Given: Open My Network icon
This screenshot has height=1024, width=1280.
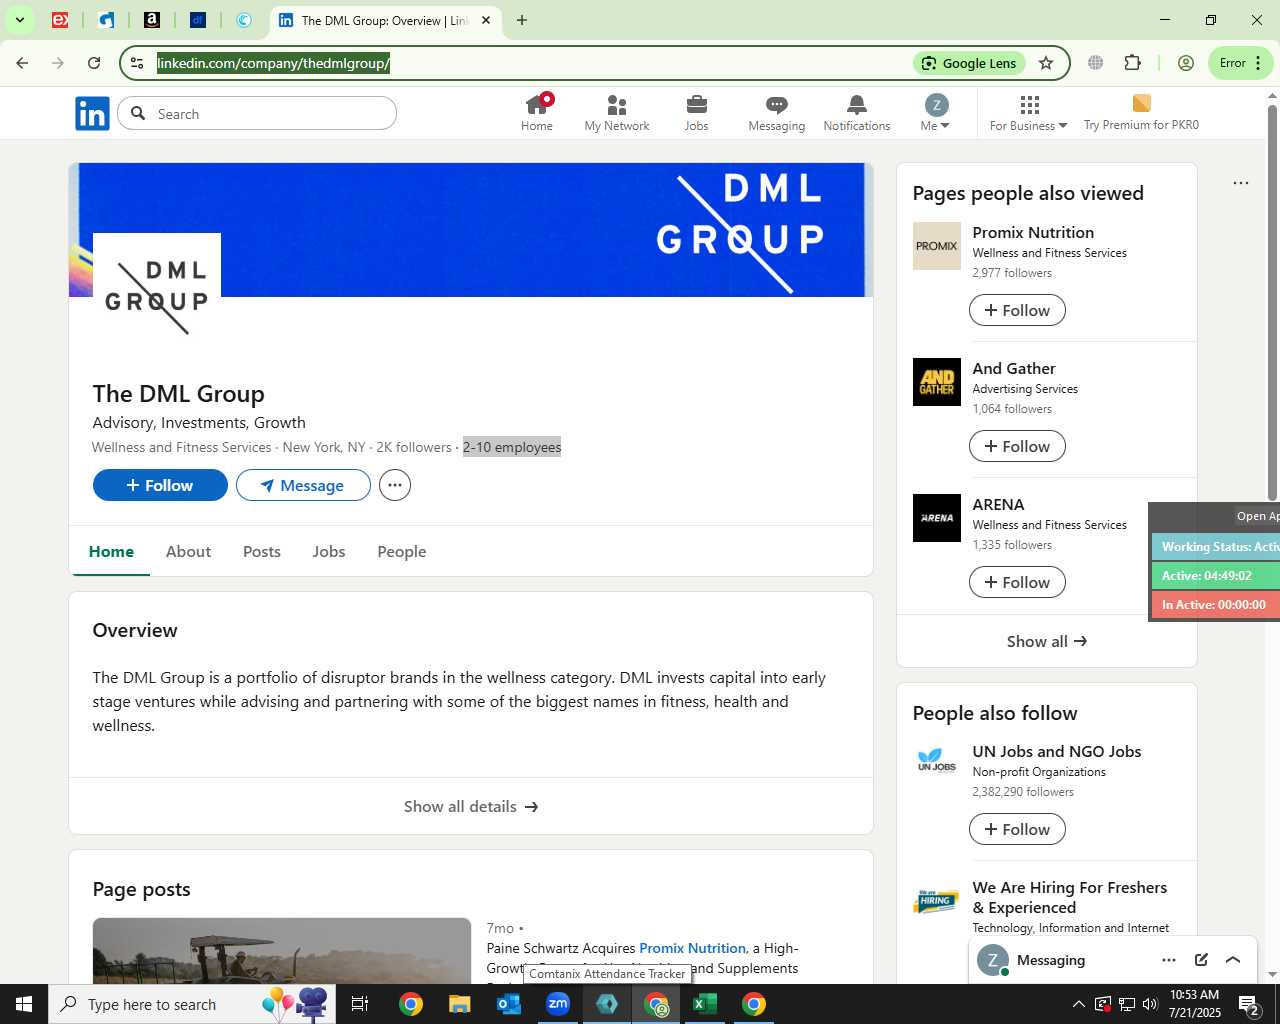Looking at the screenshot, I should (x=617, y=113).
